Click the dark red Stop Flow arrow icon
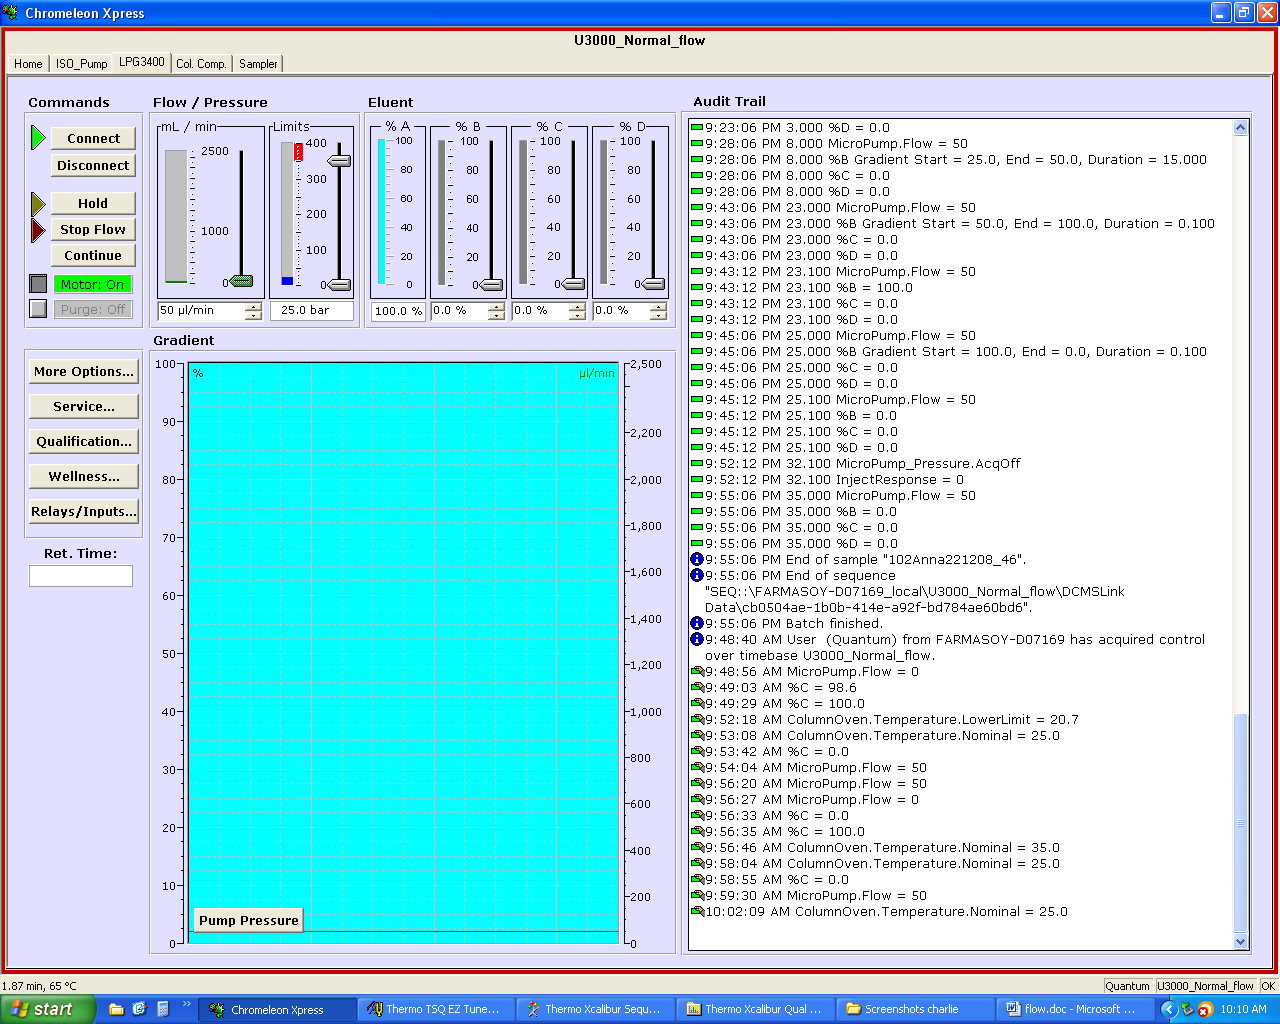The image size is (1280, 1024). [x=38, y=230]
